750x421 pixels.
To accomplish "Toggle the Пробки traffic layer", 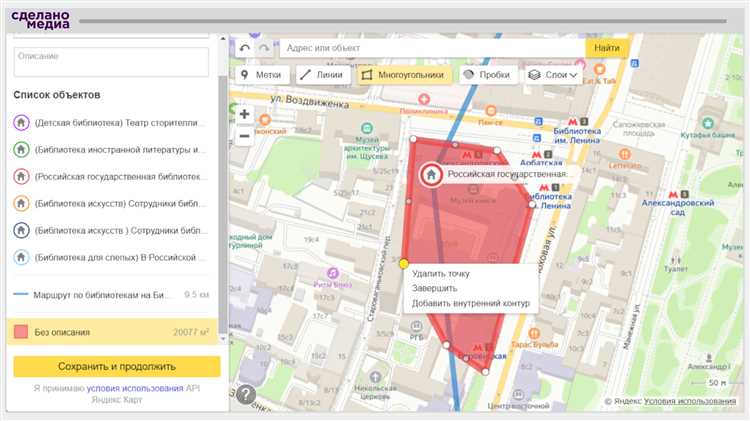I will click(488, 75).
